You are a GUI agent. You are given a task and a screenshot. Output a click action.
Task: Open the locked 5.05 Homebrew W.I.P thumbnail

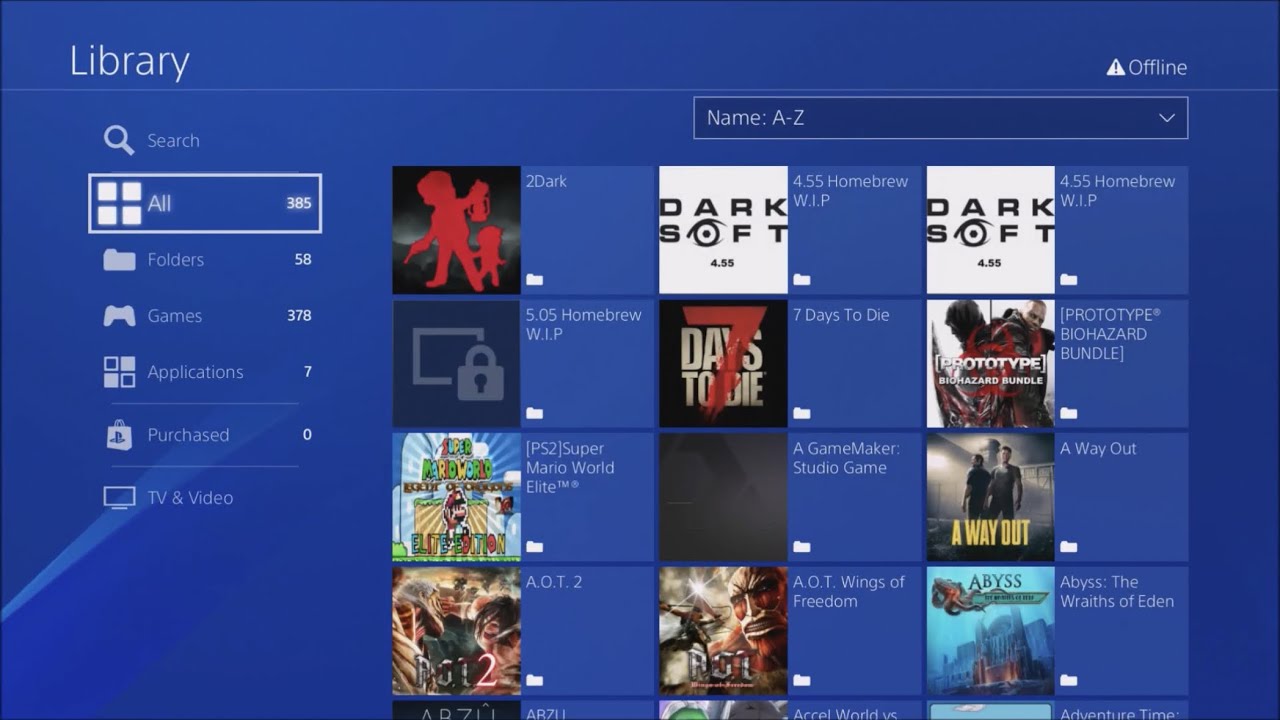[x=456, y=363]
